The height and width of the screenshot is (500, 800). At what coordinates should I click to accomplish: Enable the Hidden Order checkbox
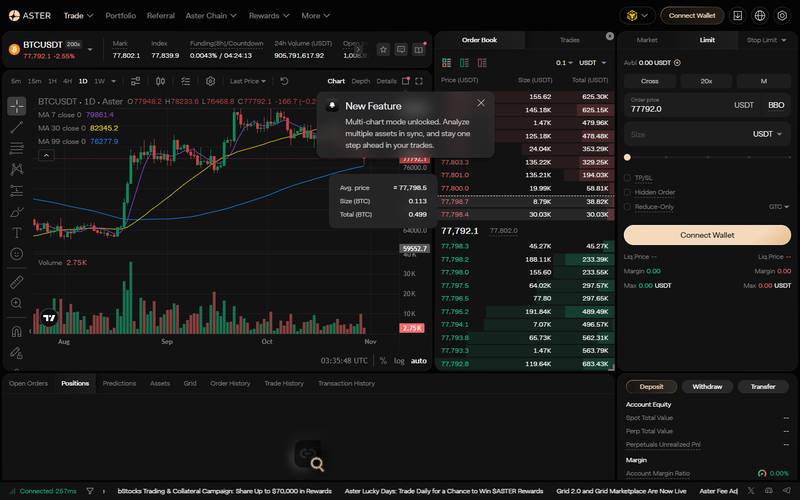pyautogui.click(x=628, y=192)
